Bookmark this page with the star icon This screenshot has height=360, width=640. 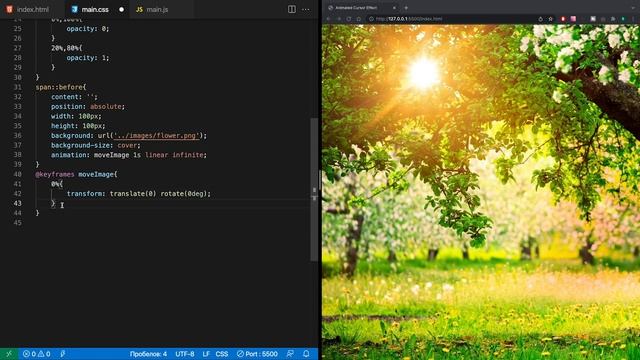[551, 19]
